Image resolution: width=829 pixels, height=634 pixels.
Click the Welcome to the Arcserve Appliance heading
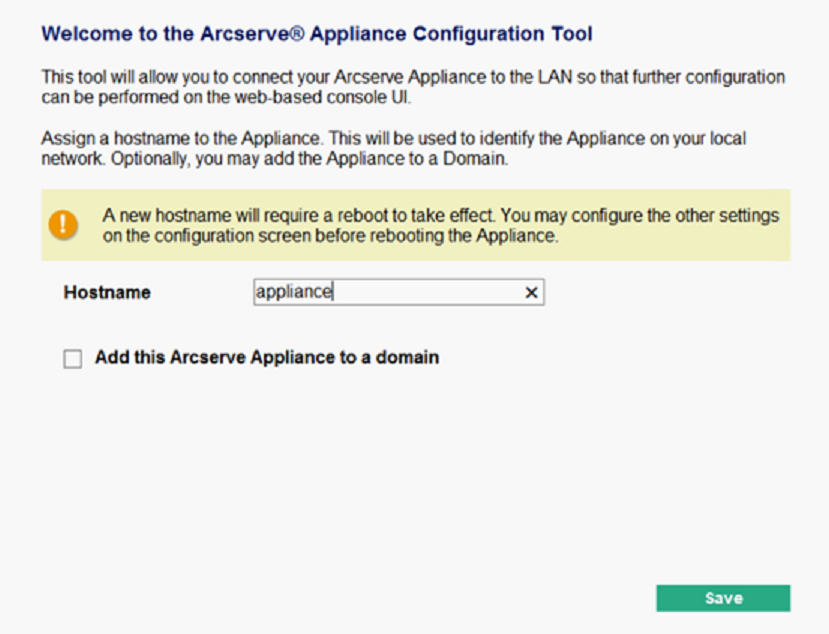click(317, 33)
